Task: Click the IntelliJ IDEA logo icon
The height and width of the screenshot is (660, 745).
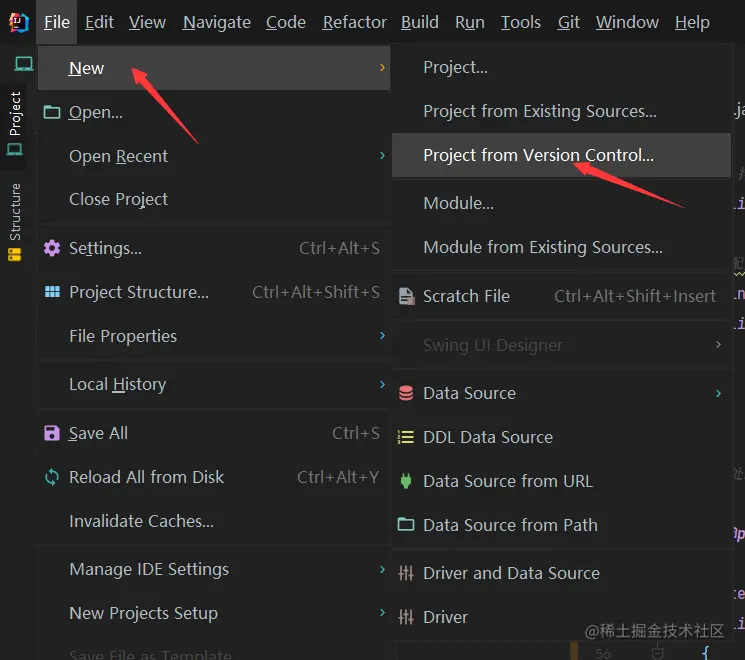Action: [19, 22]
